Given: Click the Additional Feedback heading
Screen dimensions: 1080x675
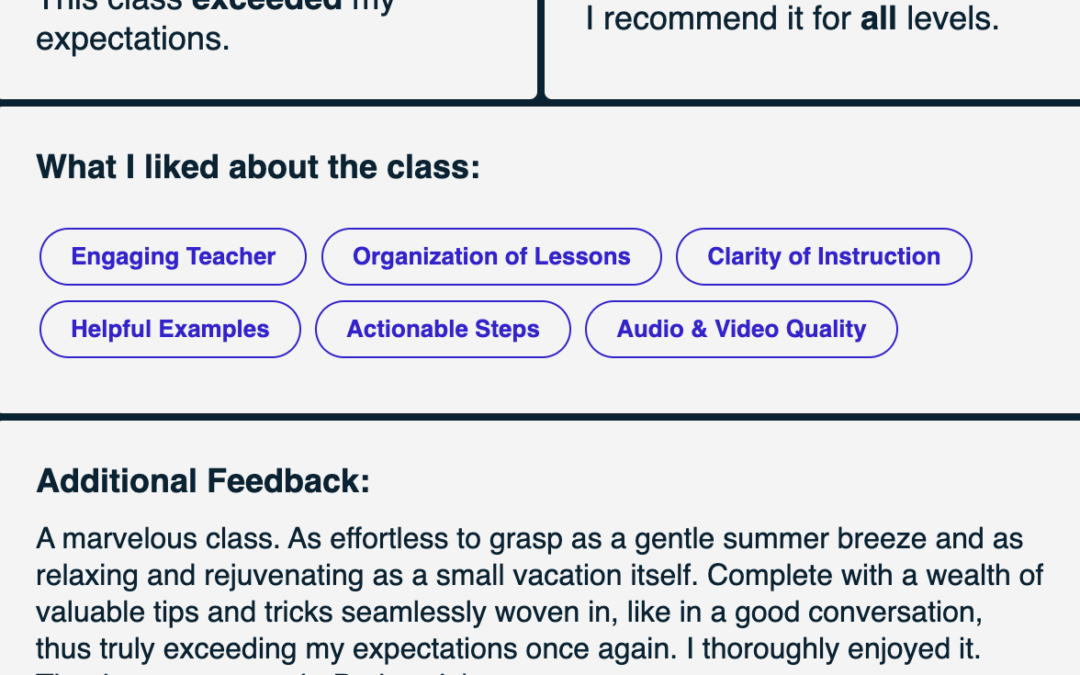Looking at the screenshot, I should pos(203,481).
